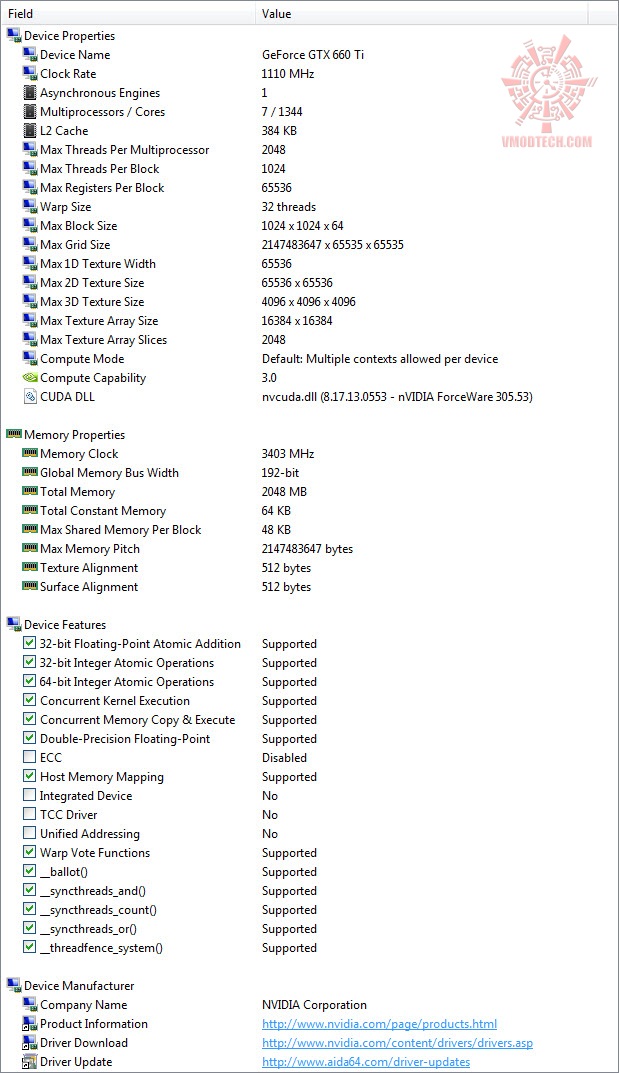Select the 32 threads value
619x1073 pixels.
289,207
